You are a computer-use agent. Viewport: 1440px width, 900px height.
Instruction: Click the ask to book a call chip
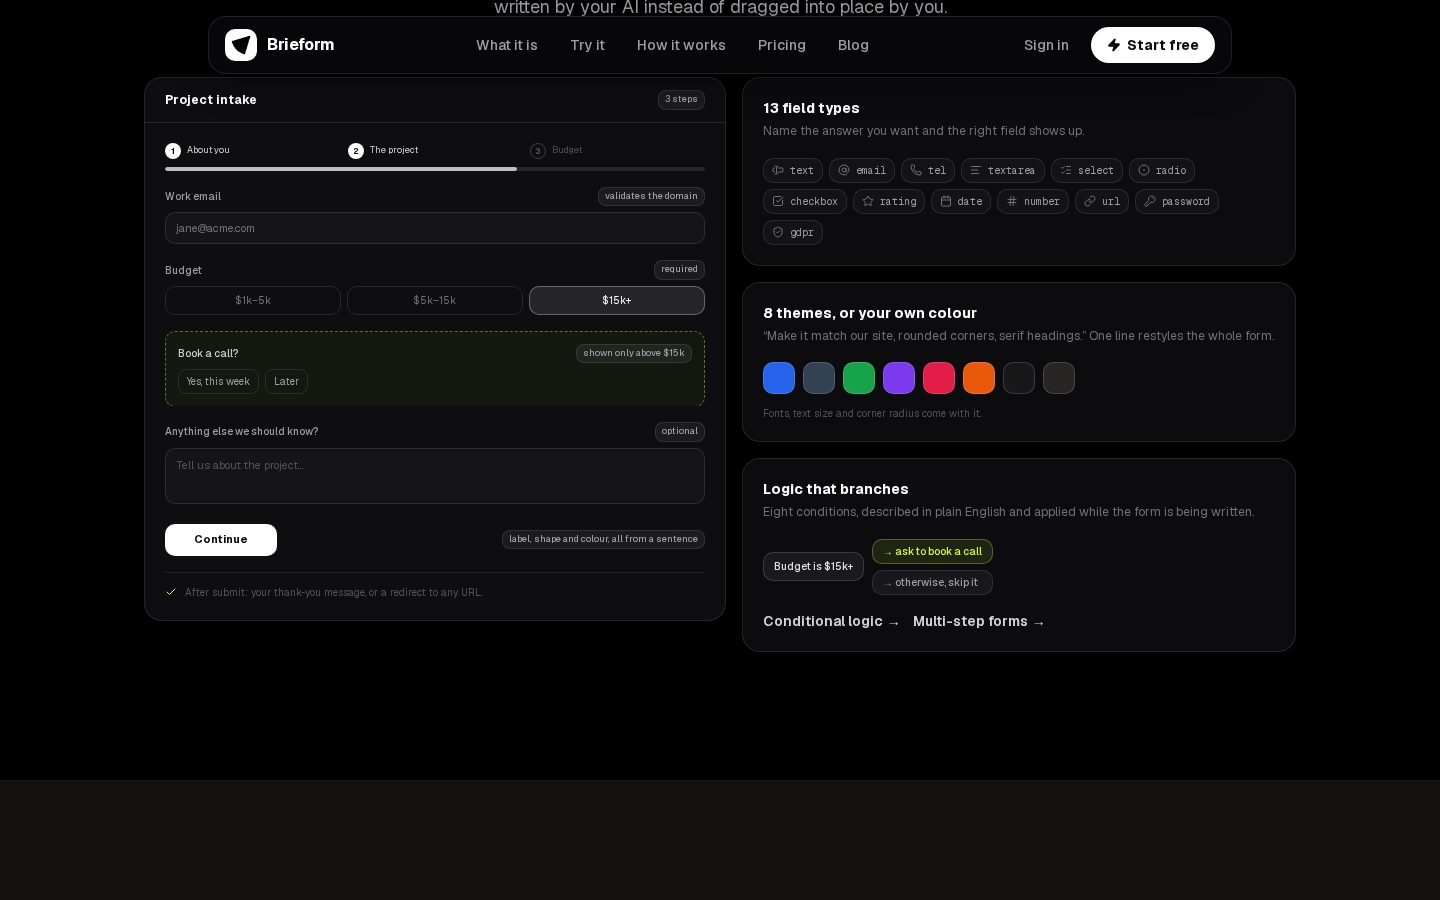pos(932,552)
